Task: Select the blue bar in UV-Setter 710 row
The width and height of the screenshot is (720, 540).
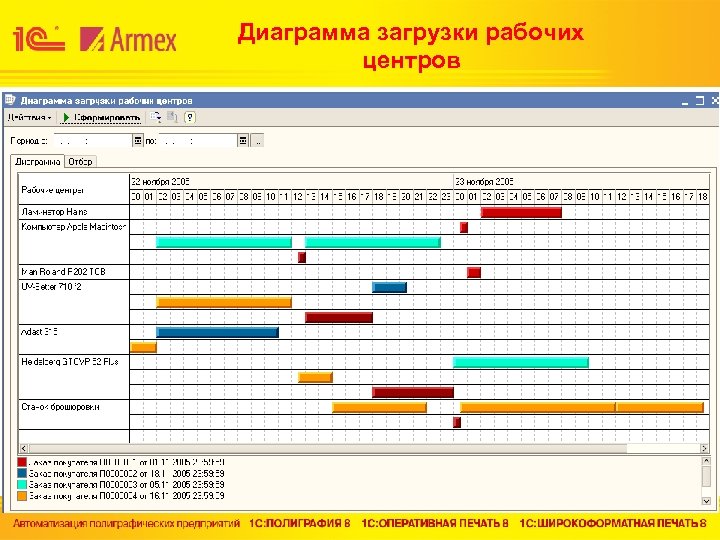Action: pos(389,287)
